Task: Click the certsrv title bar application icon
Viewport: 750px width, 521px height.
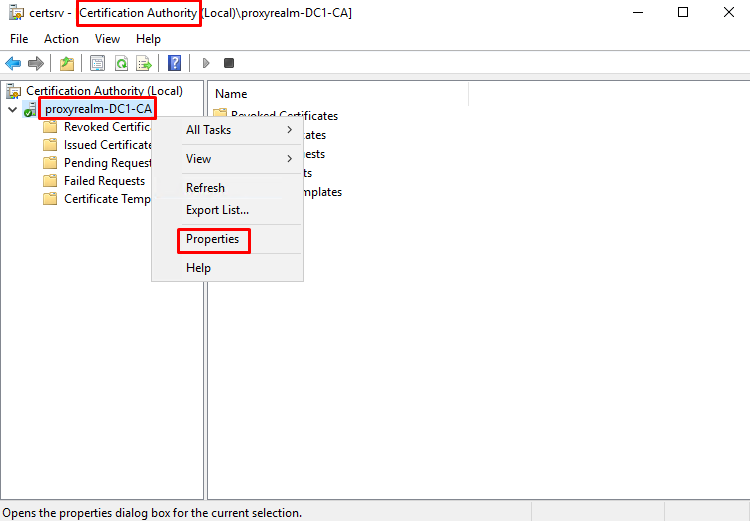Action: coord(16,12)
